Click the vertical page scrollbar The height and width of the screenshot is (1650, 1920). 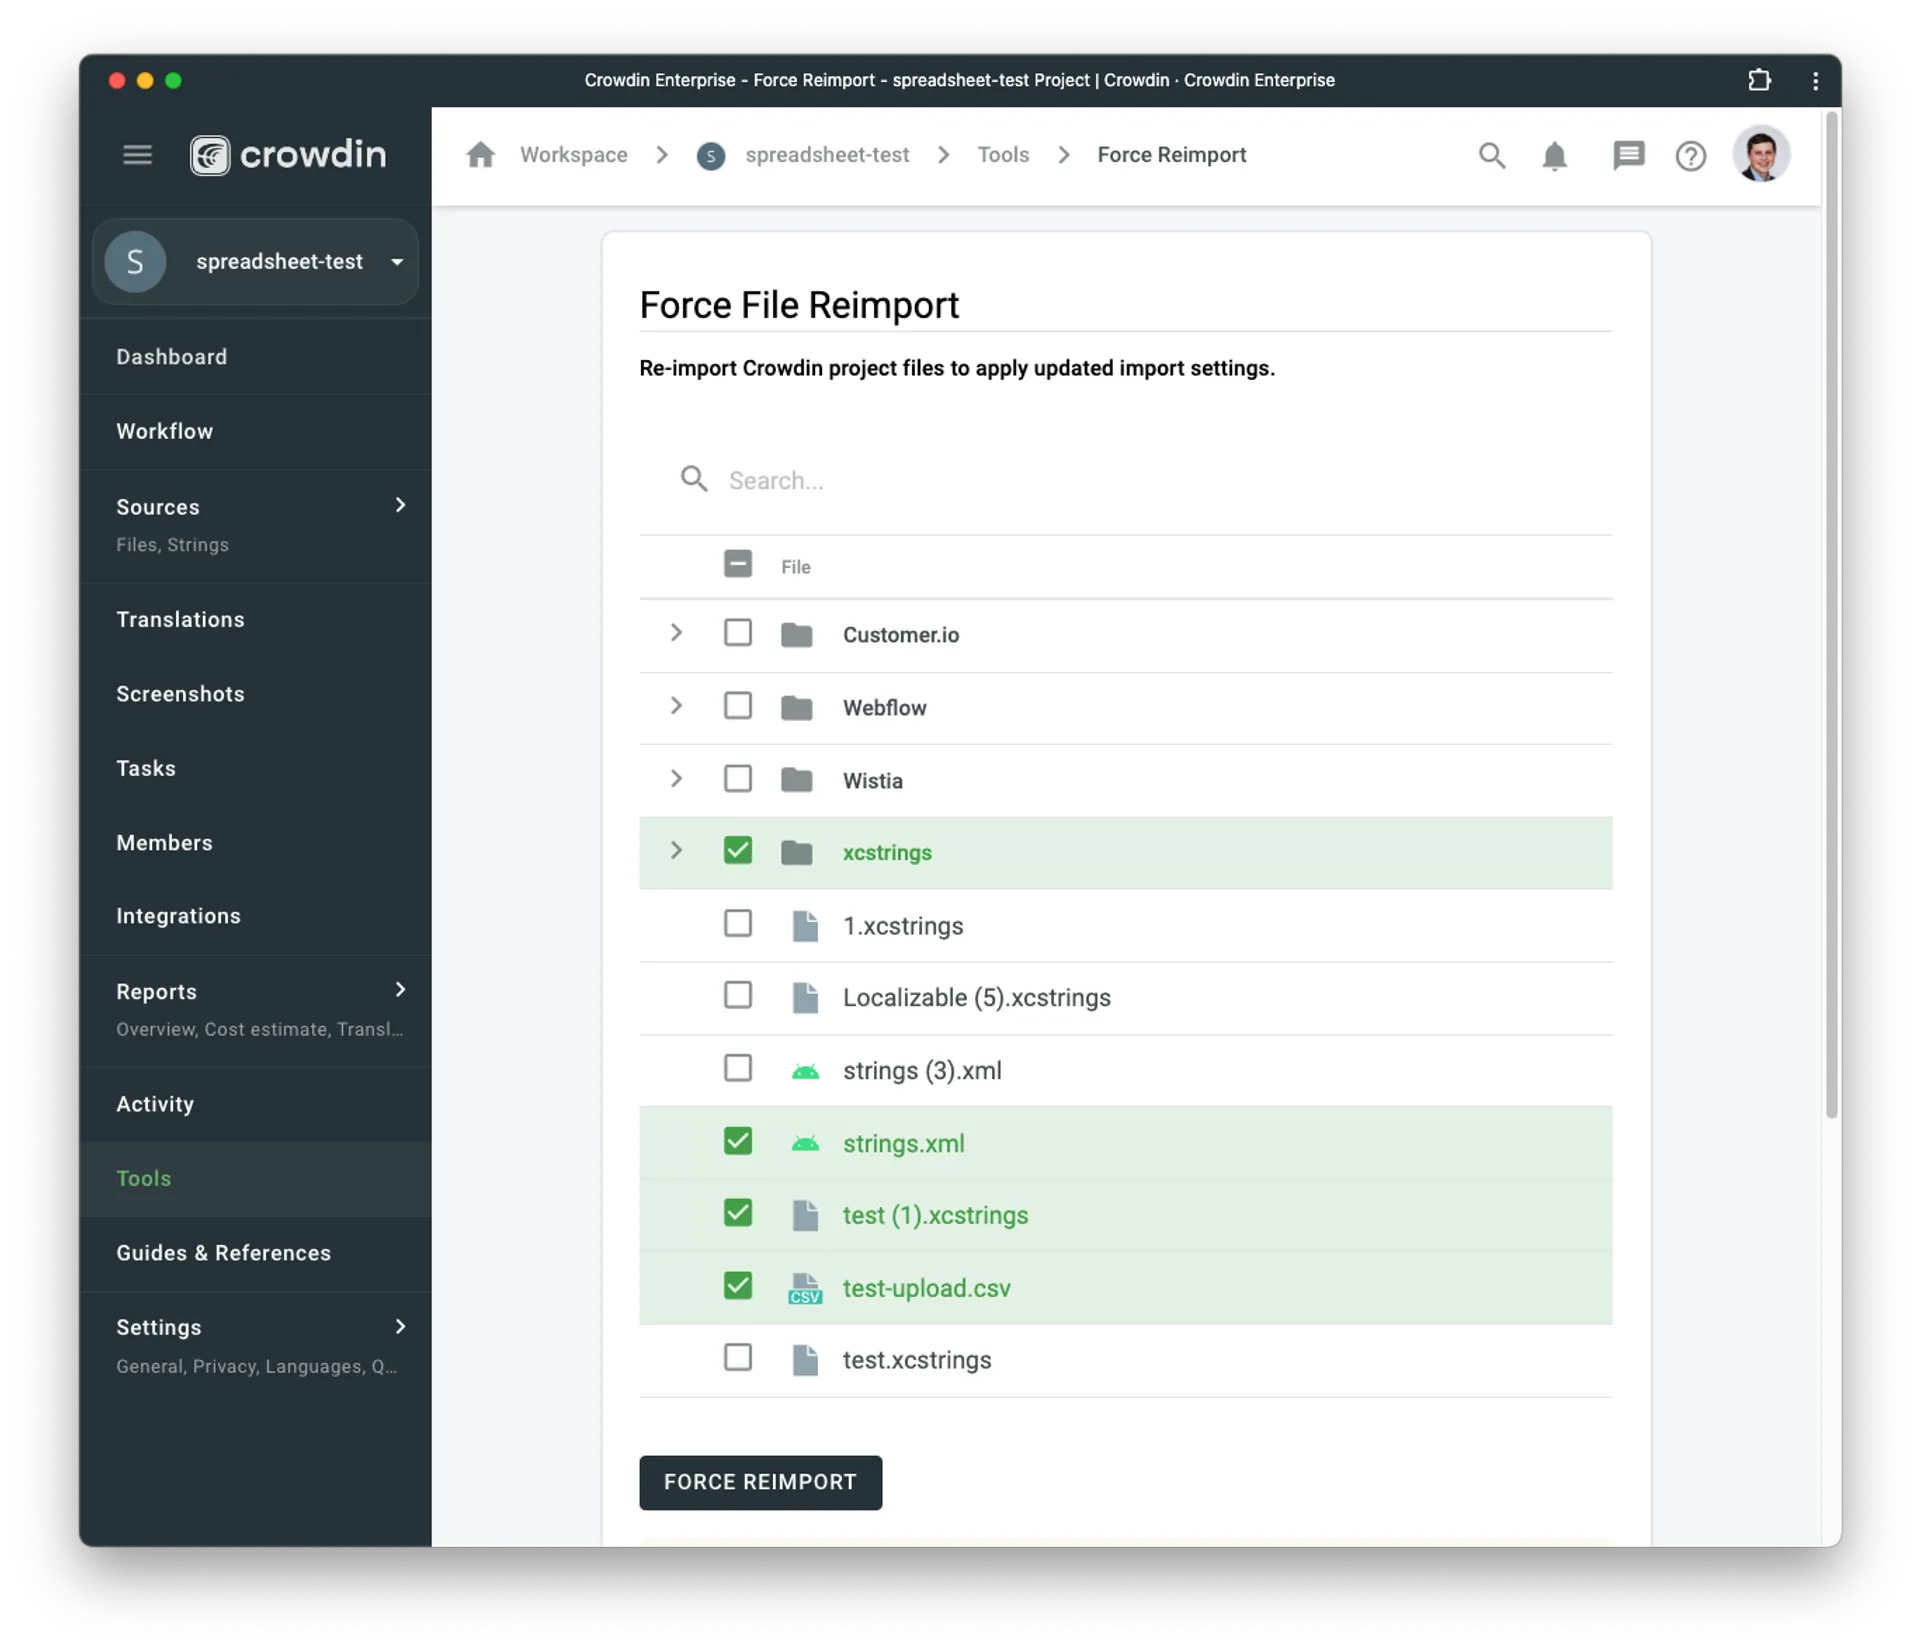(x=1831, y=615)
